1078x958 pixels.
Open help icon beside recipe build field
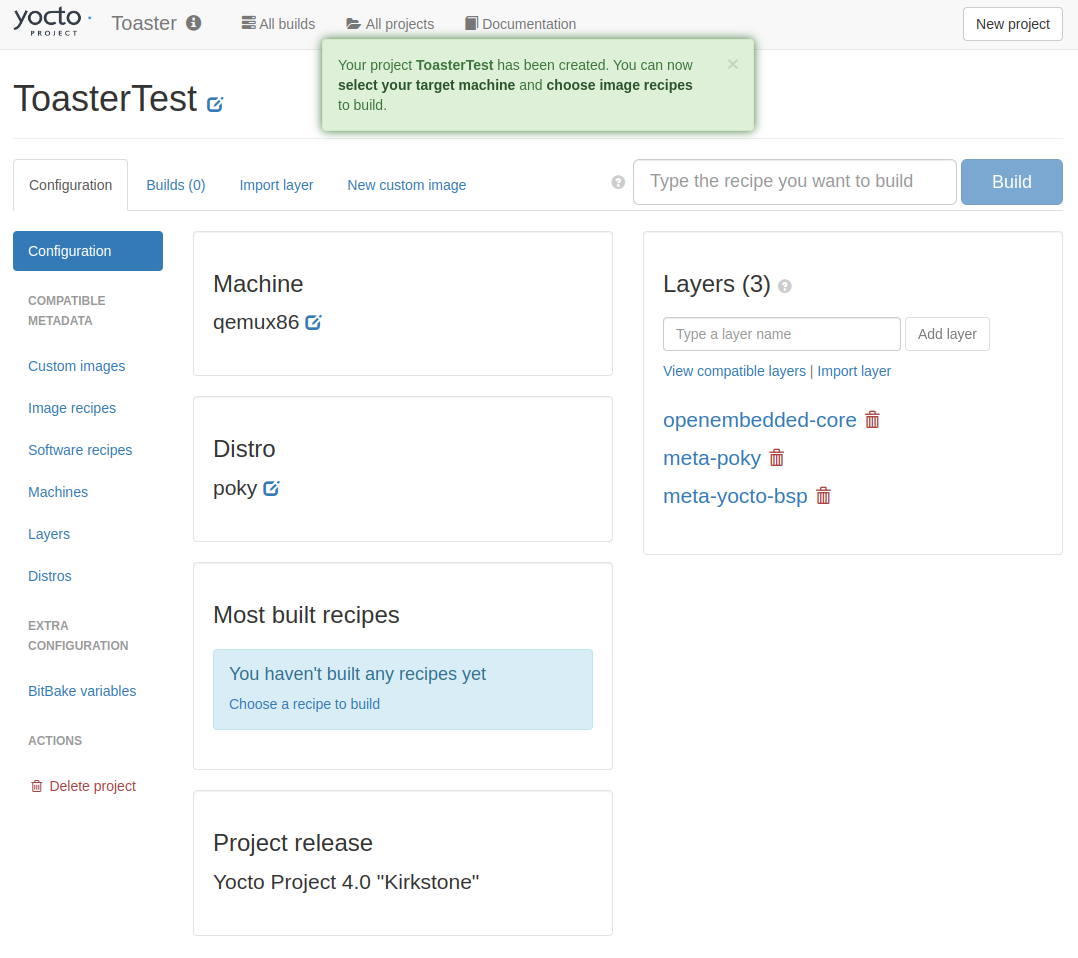click(x=618, y=182)
